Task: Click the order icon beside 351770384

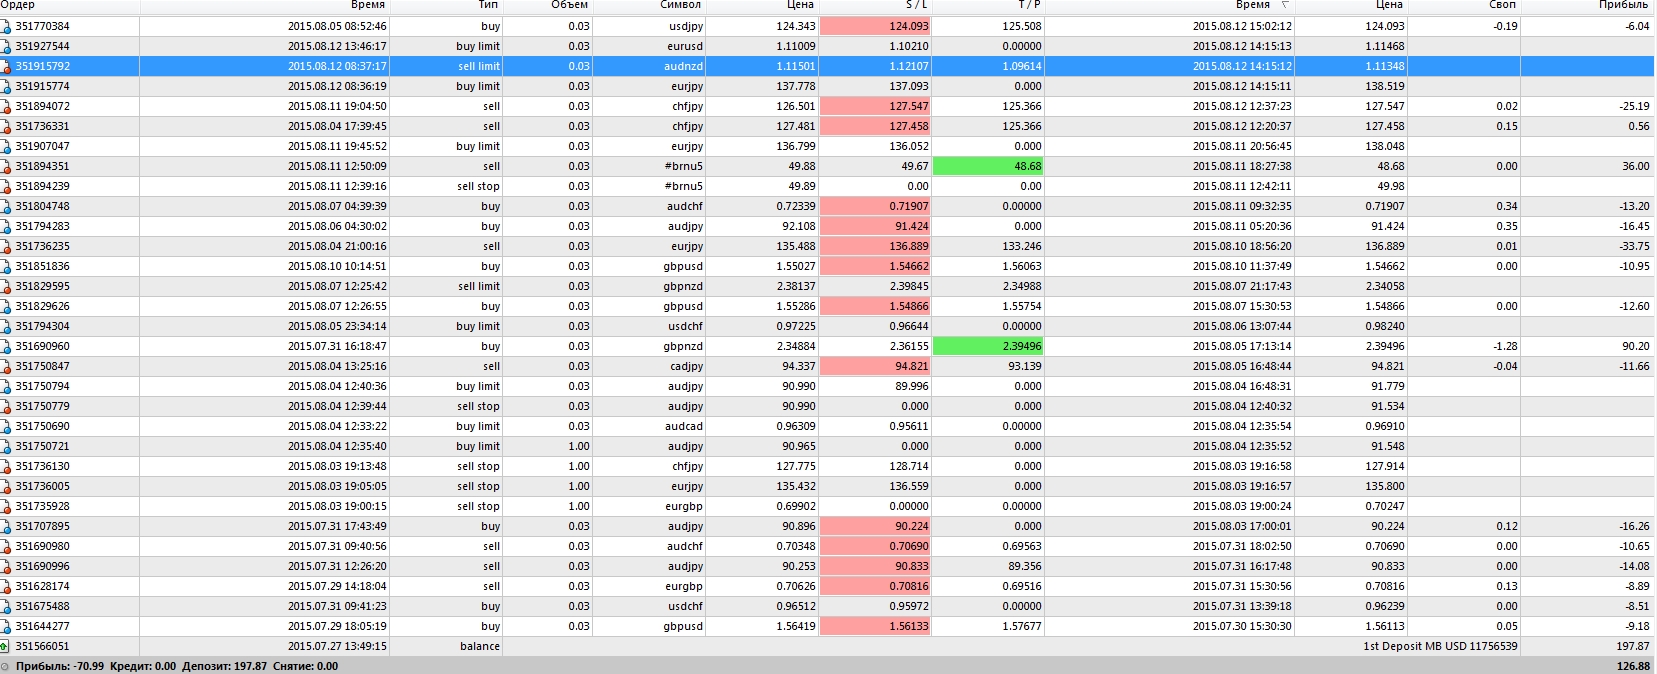Action: [6, 26]
